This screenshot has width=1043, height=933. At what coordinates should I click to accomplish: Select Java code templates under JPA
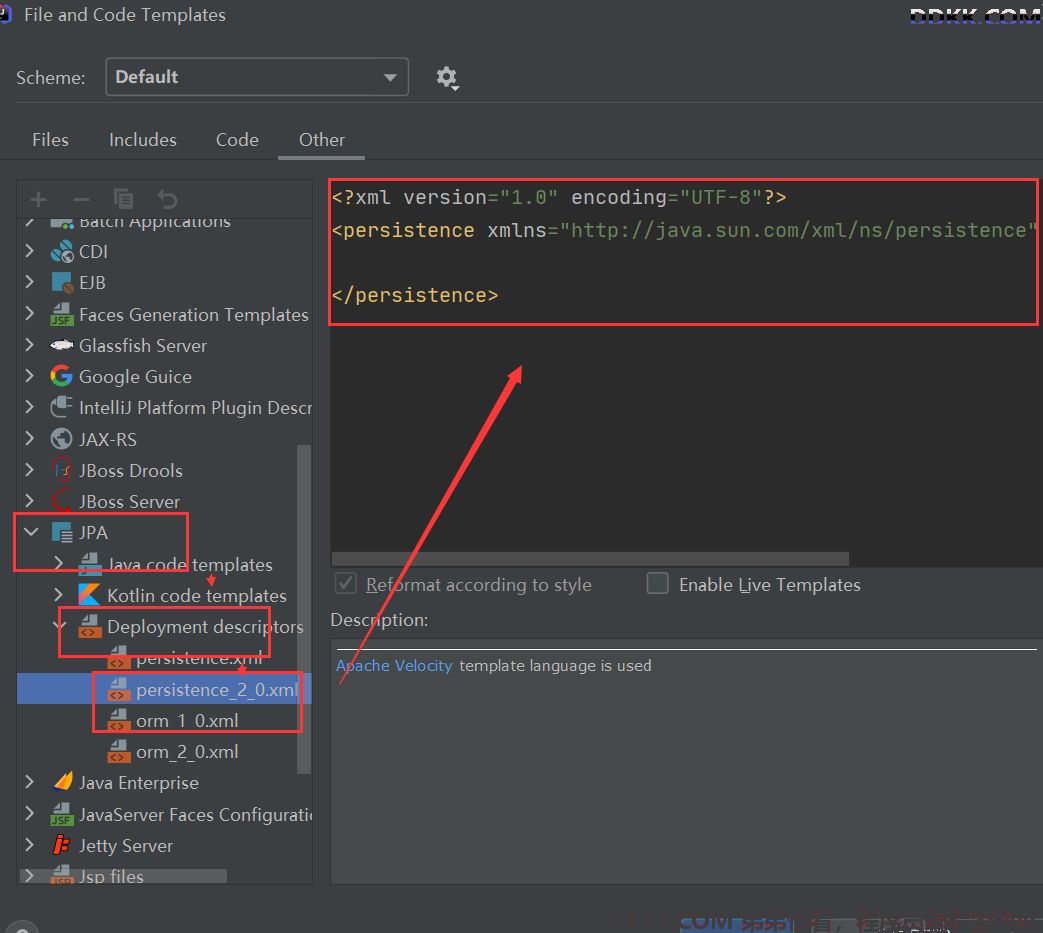pos(190,565)
